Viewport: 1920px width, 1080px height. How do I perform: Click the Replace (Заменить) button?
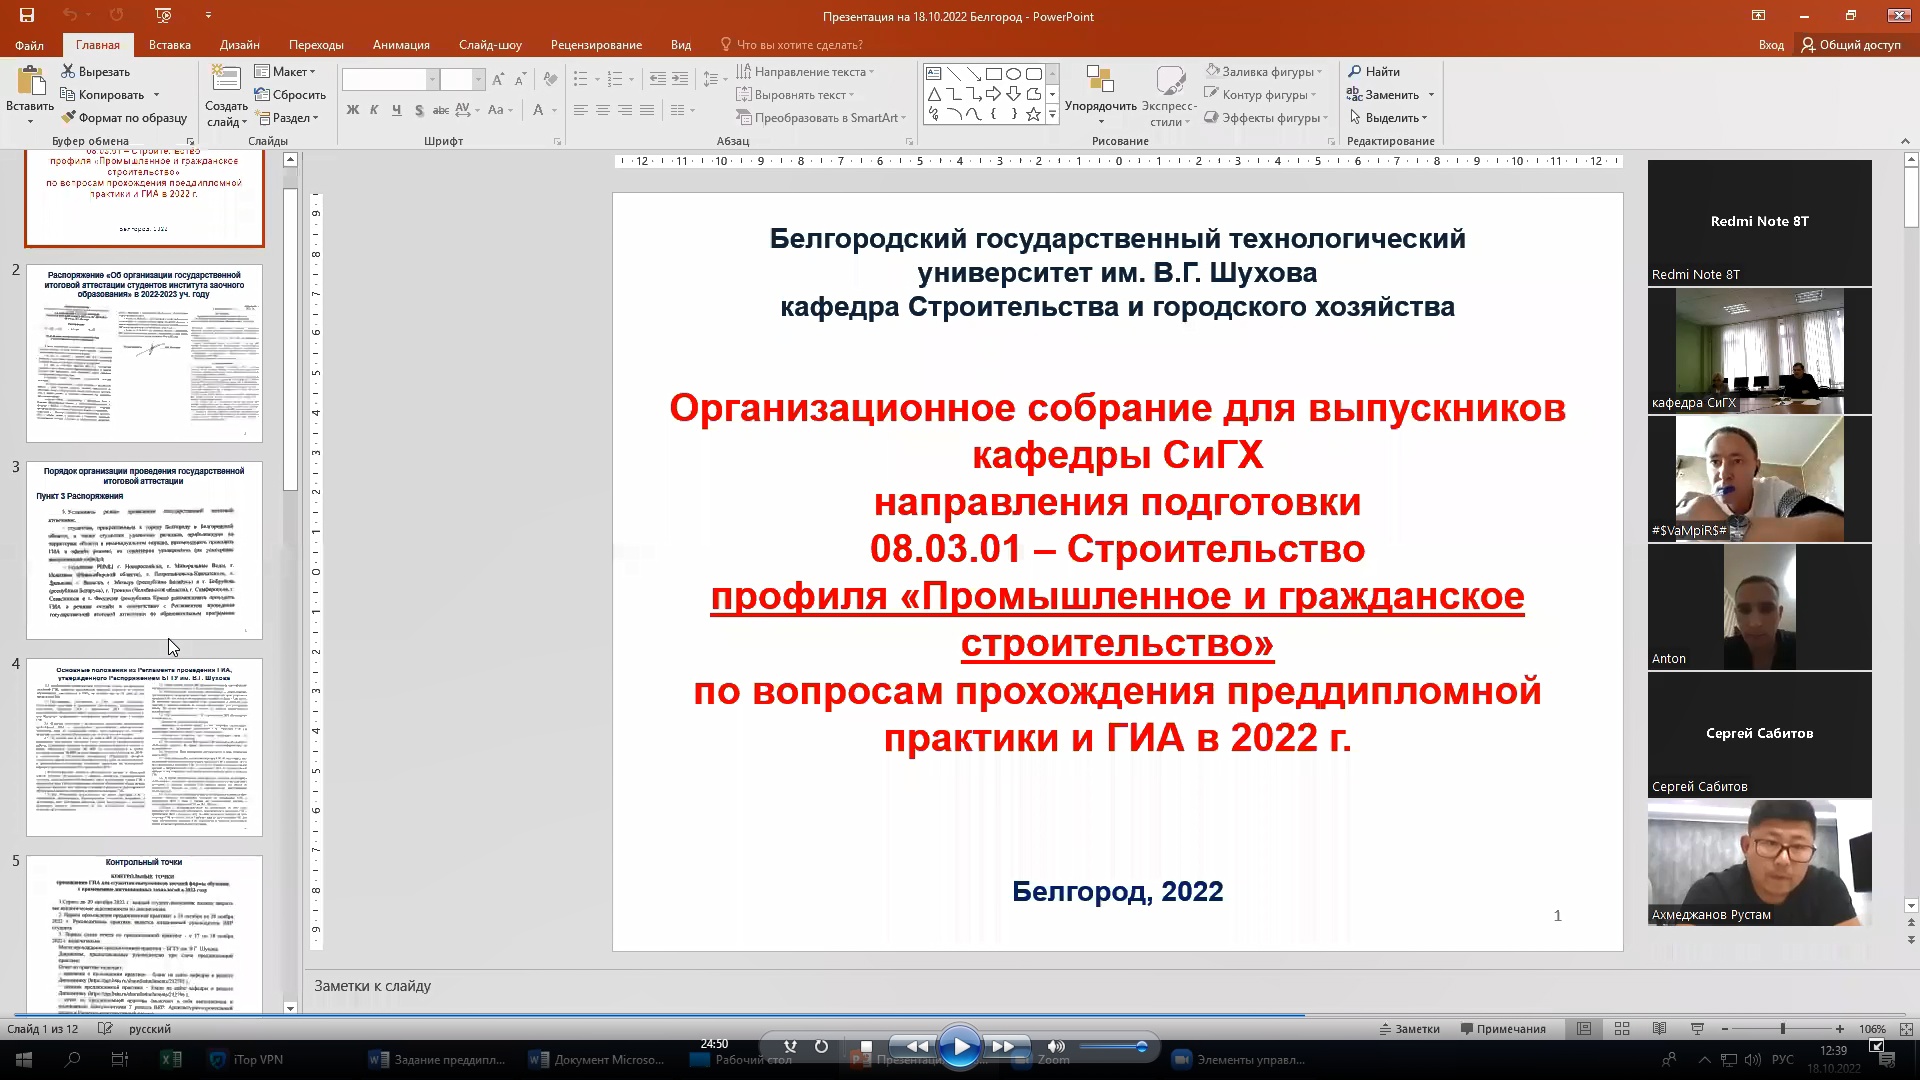(1383, 94)
